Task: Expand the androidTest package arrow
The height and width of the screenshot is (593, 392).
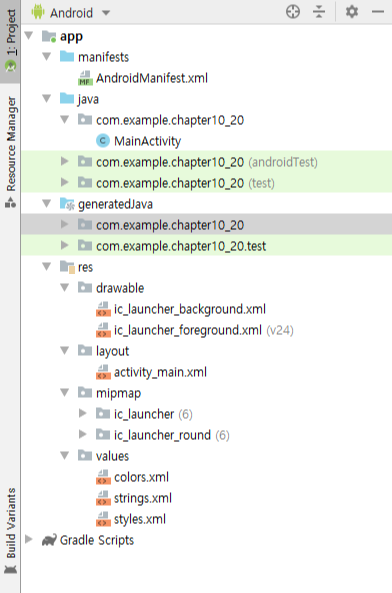Action: coord(65,162)
